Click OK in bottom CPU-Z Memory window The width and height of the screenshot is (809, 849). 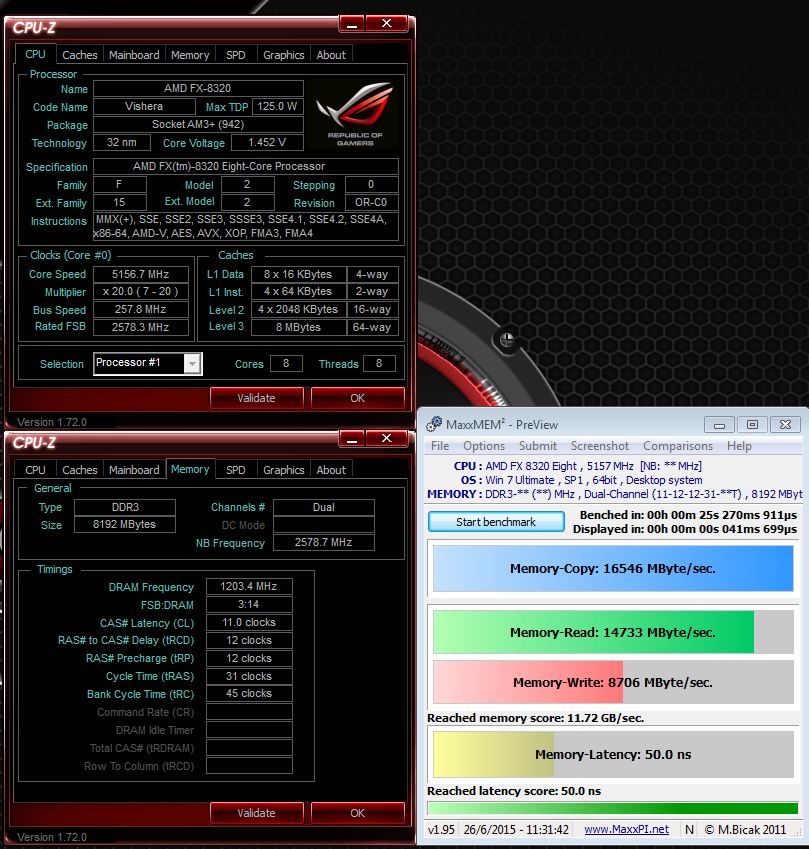pos(357,813)
